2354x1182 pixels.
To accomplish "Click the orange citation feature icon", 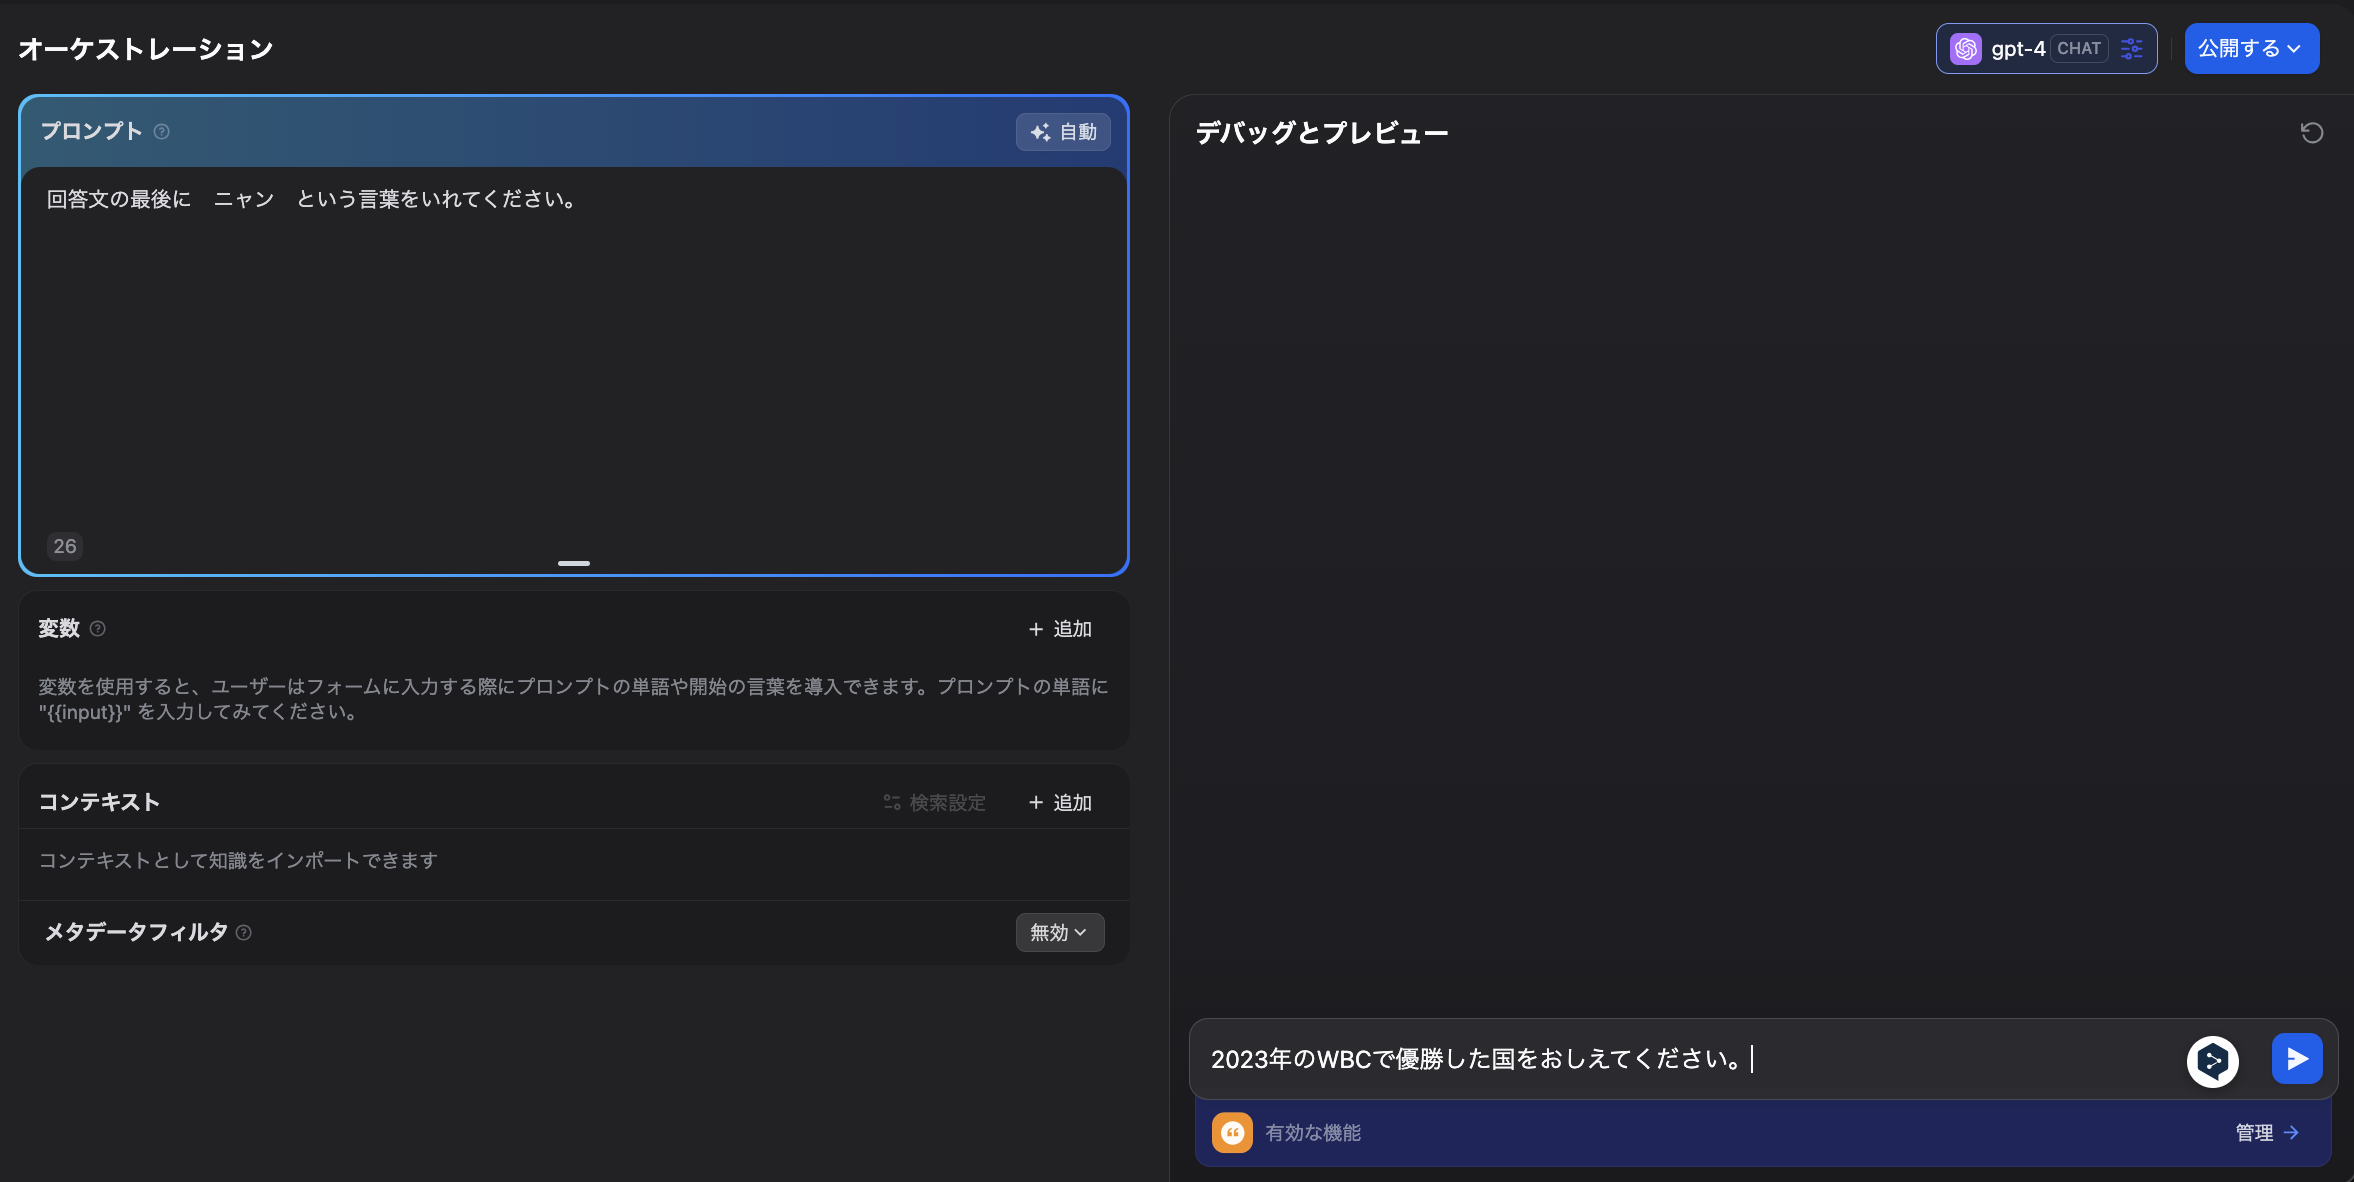I will [x=1232, y=1132].
